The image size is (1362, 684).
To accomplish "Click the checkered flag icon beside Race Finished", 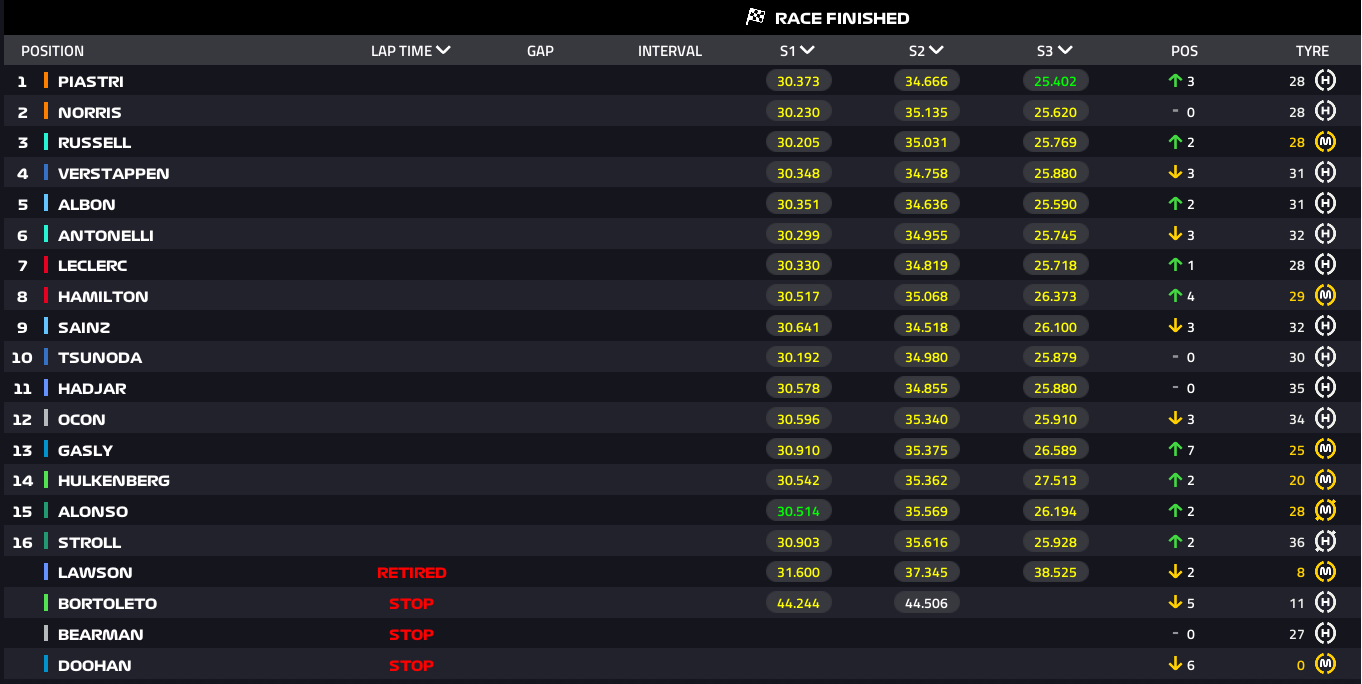I will tap(756, 17).
